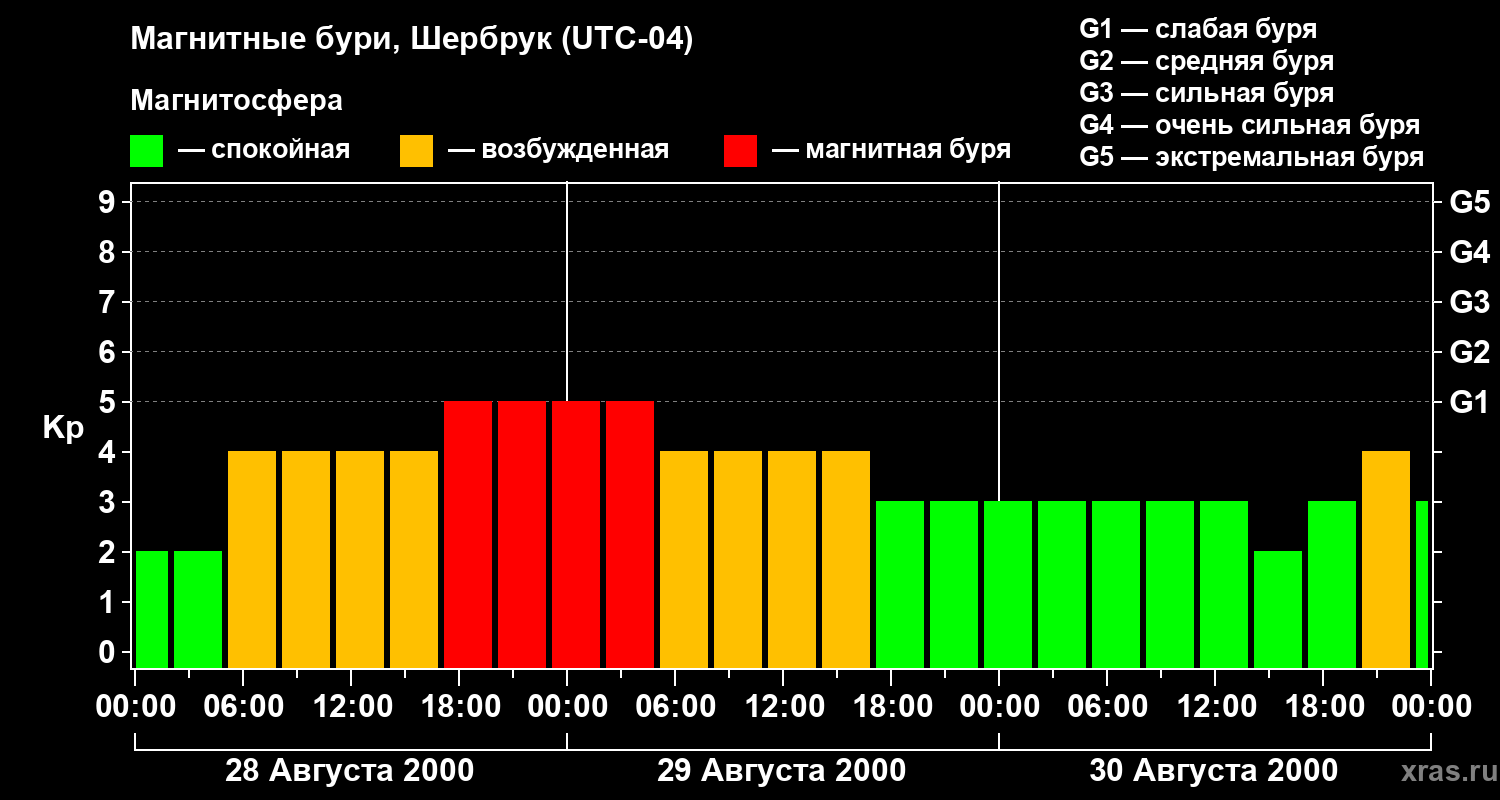
Task: Click the Kp axis label
Action: point(63,428)
